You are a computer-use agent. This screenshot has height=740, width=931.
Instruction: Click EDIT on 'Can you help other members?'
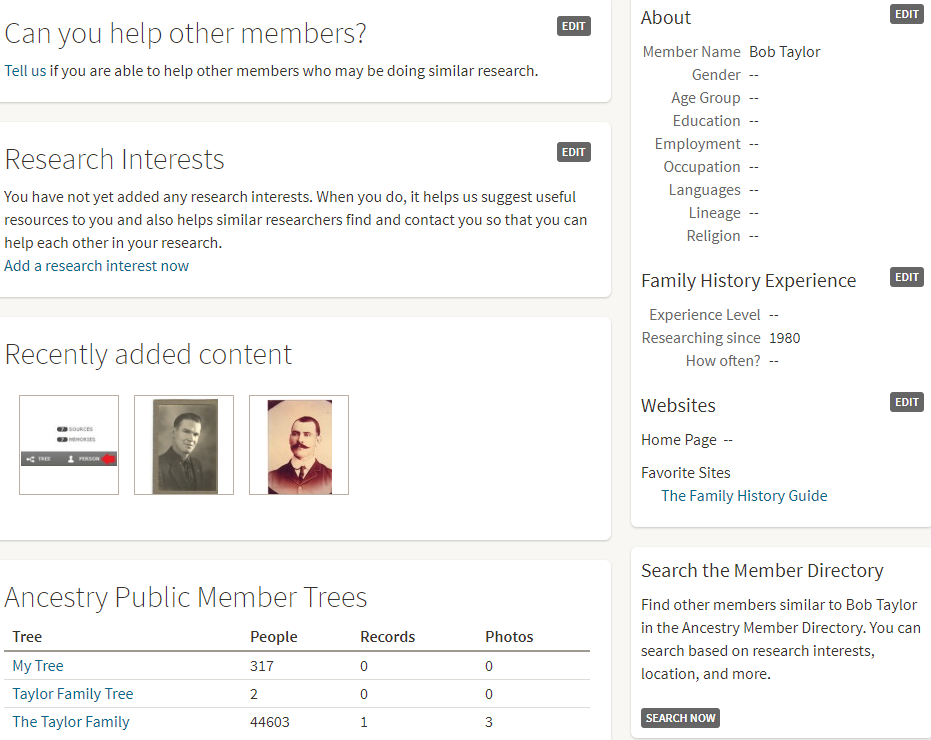tap(573, 26)
